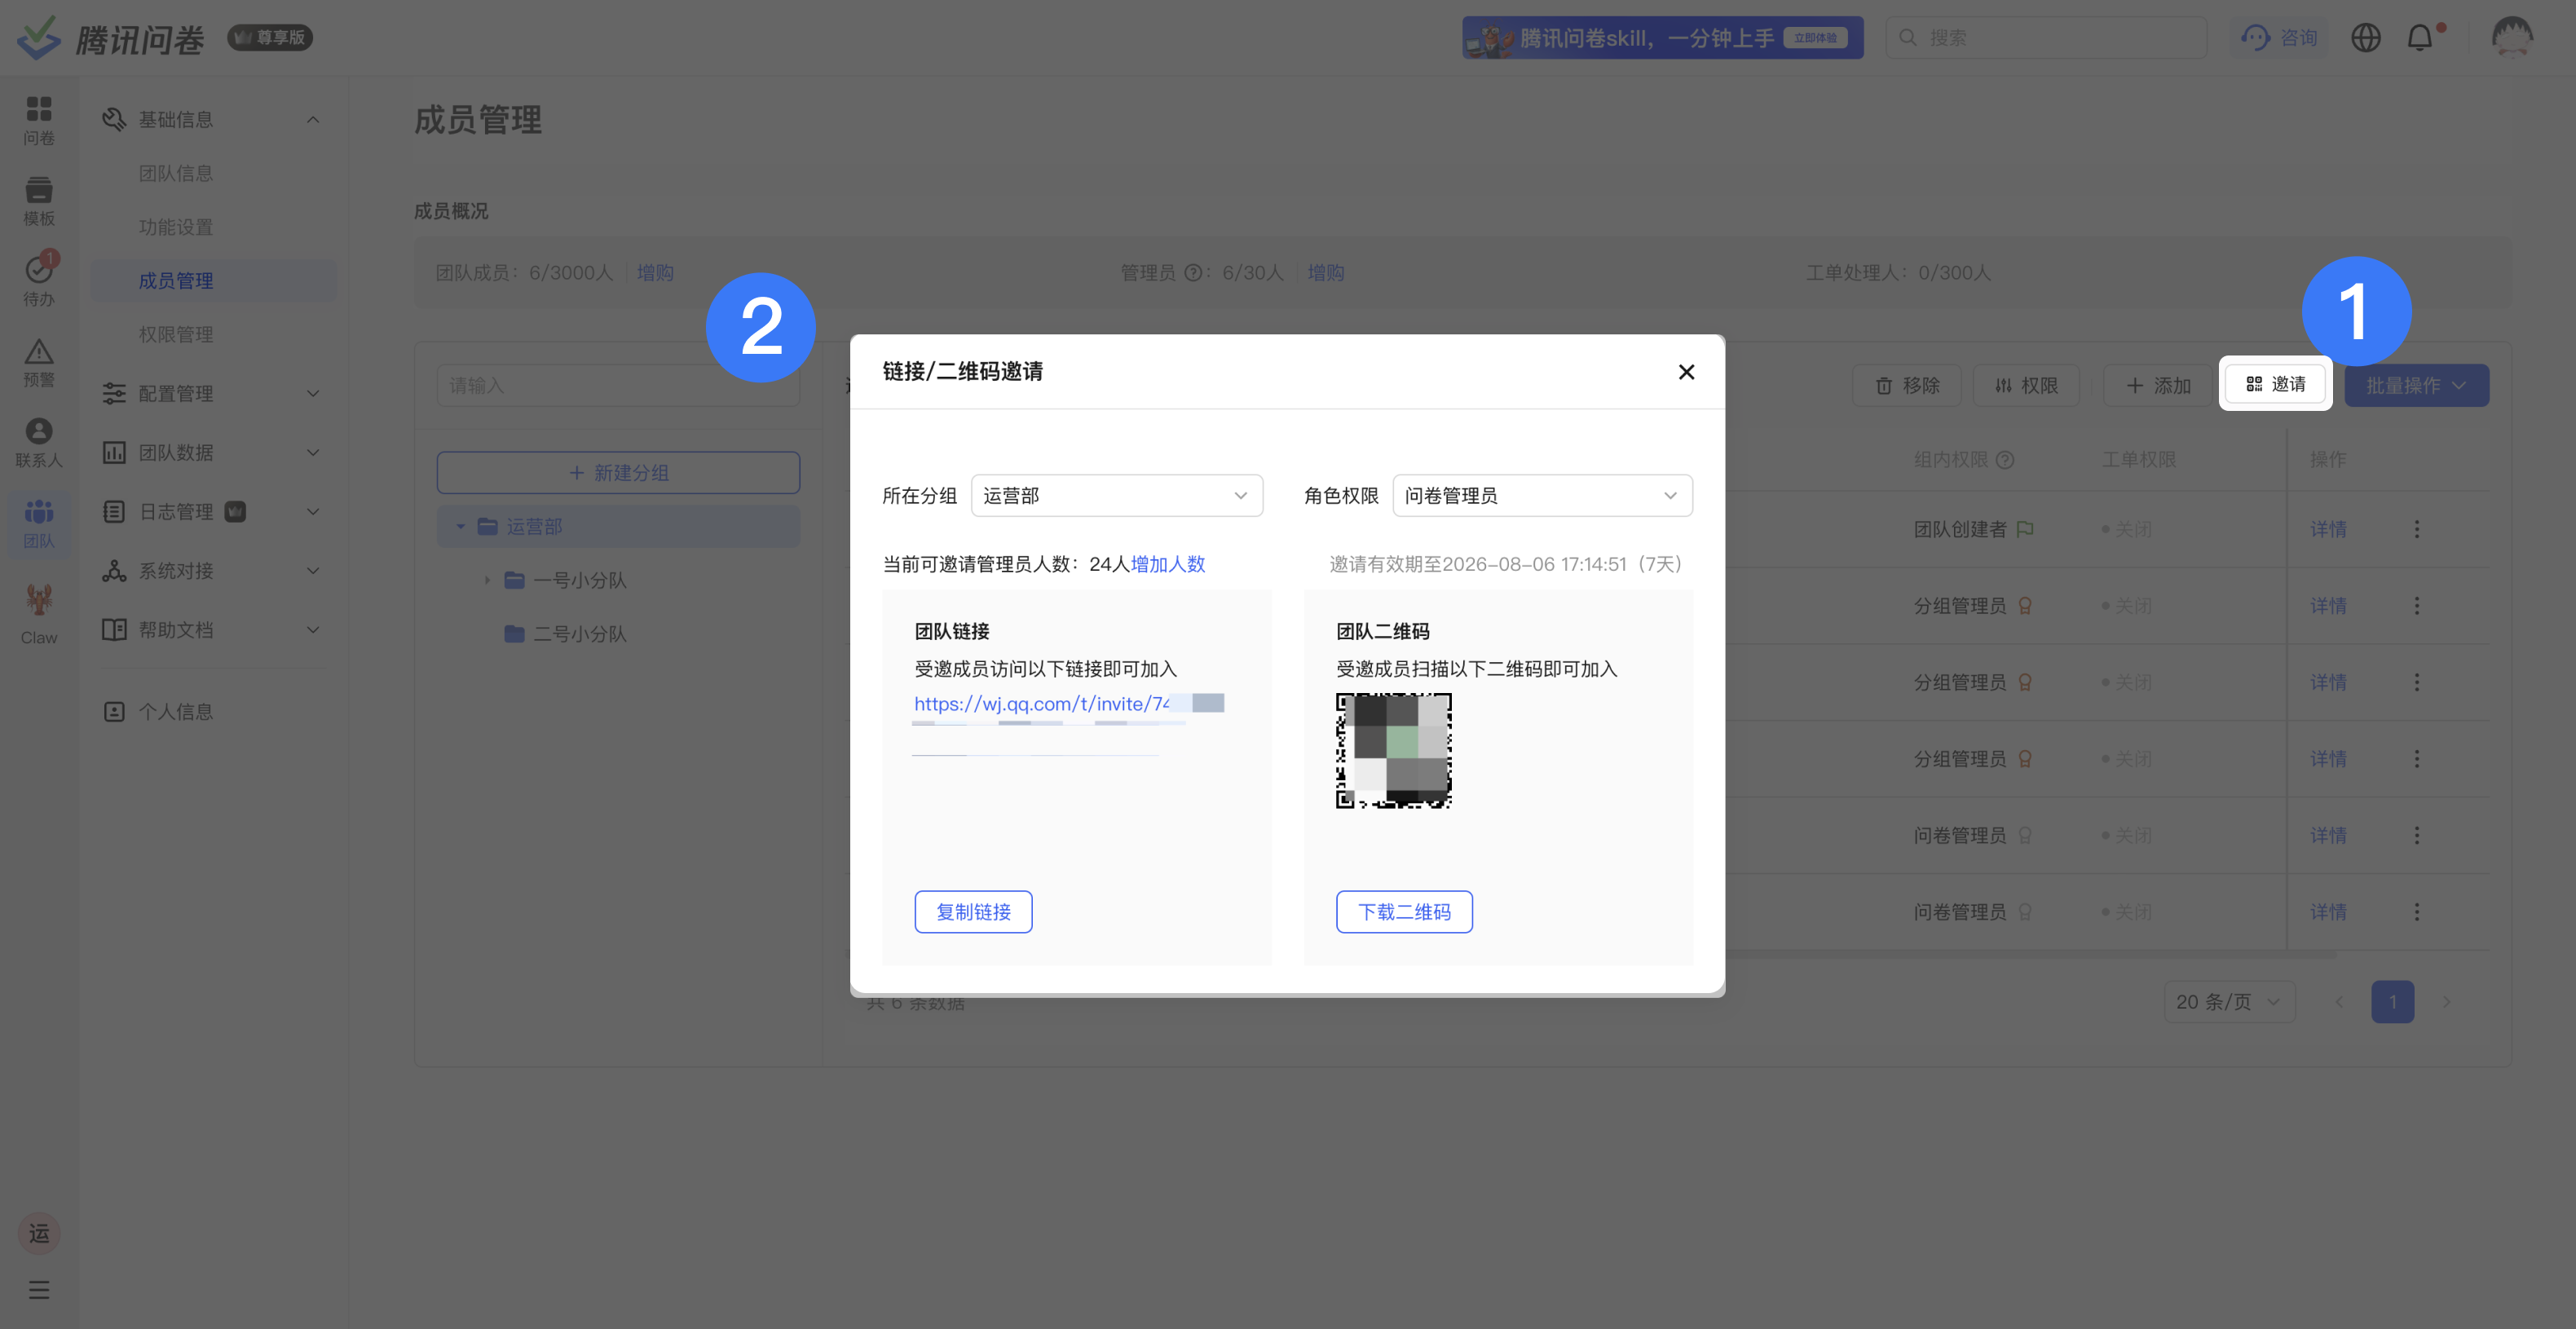Open the 问卷 sidebar section

click(x=39, y=120)
